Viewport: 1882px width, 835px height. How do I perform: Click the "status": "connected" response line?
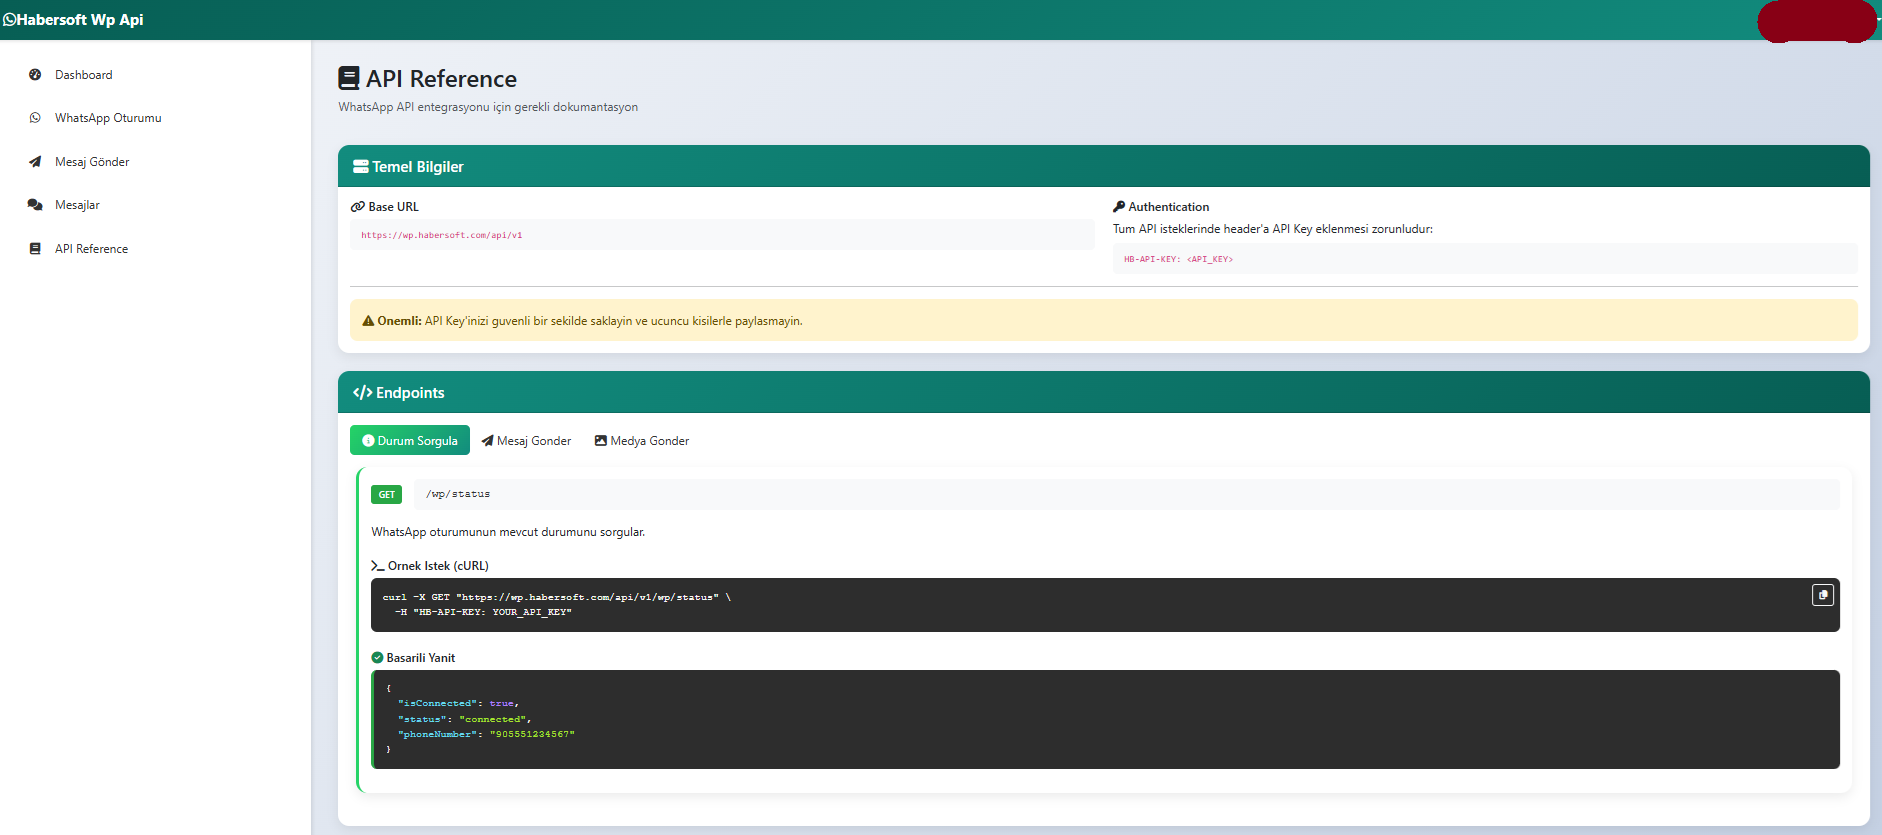click(464, 719)
